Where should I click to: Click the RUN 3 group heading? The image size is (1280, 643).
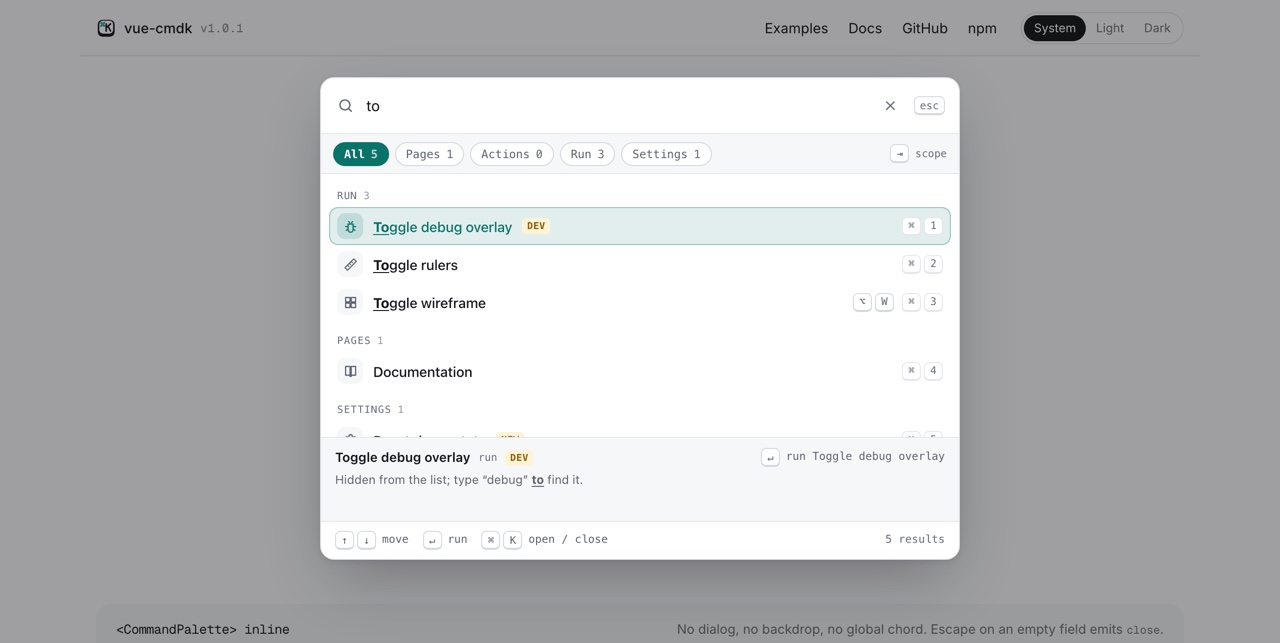click(x=353, y=196)
